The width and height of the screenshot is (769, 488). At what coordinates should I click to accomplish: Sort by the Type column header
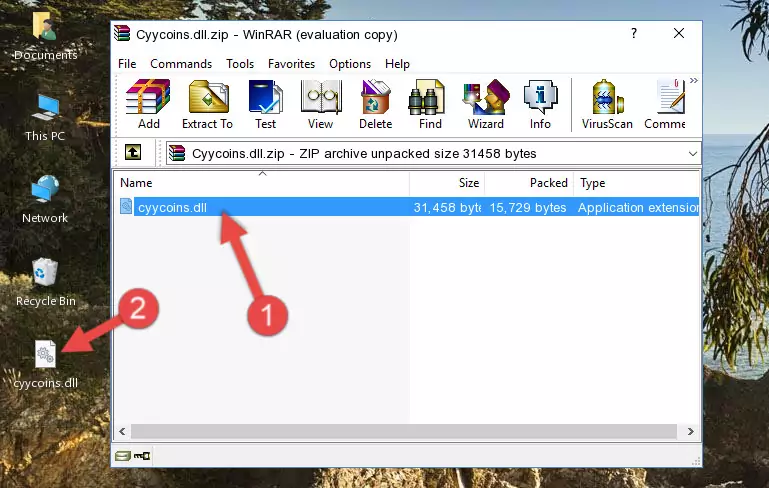click(x=637, y=183)
